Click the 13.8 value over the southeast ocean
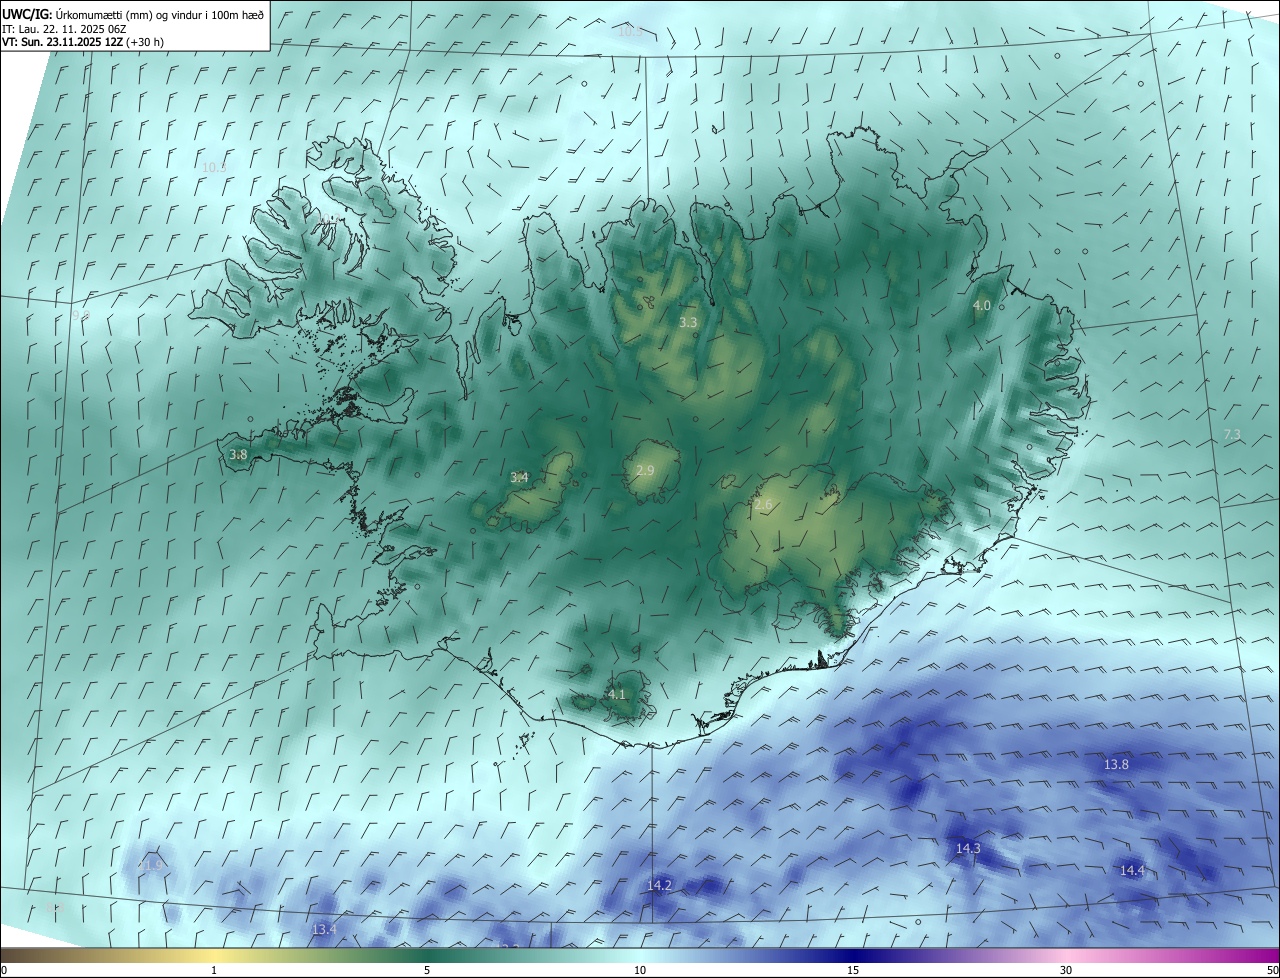The height and width of the screenshot is (978, 1280). (x=1116, y=764)
